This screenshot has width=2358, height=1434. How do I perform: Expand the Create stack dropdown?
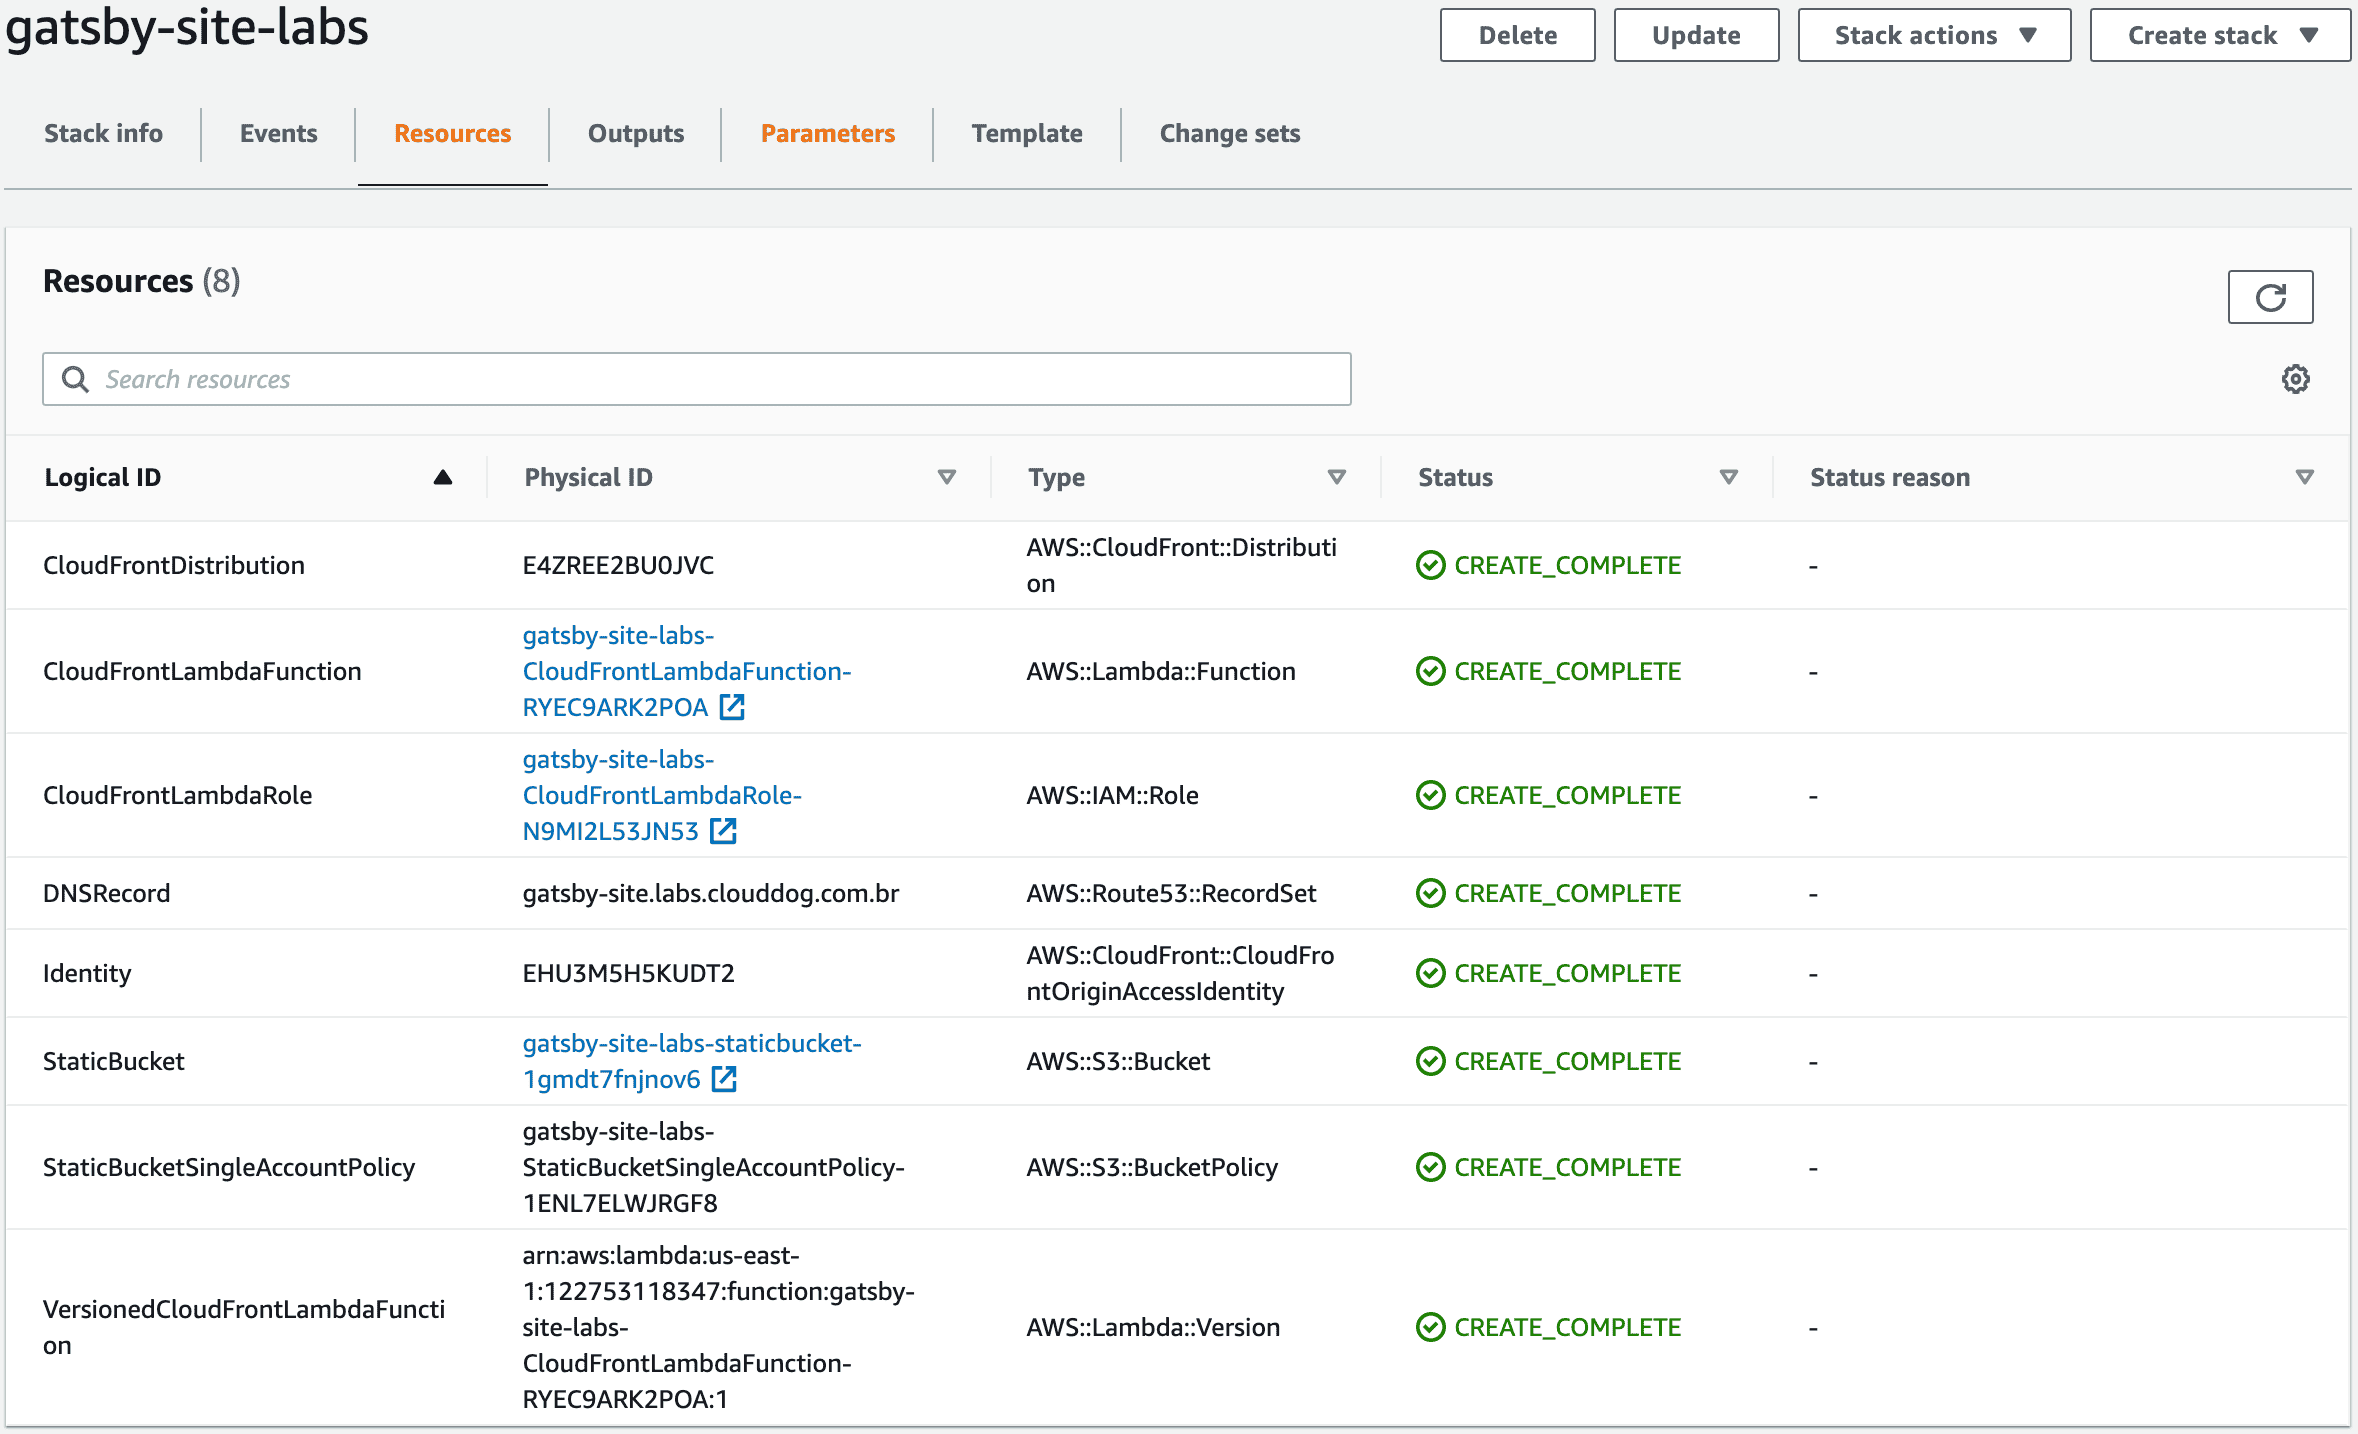click(2220, 35)
